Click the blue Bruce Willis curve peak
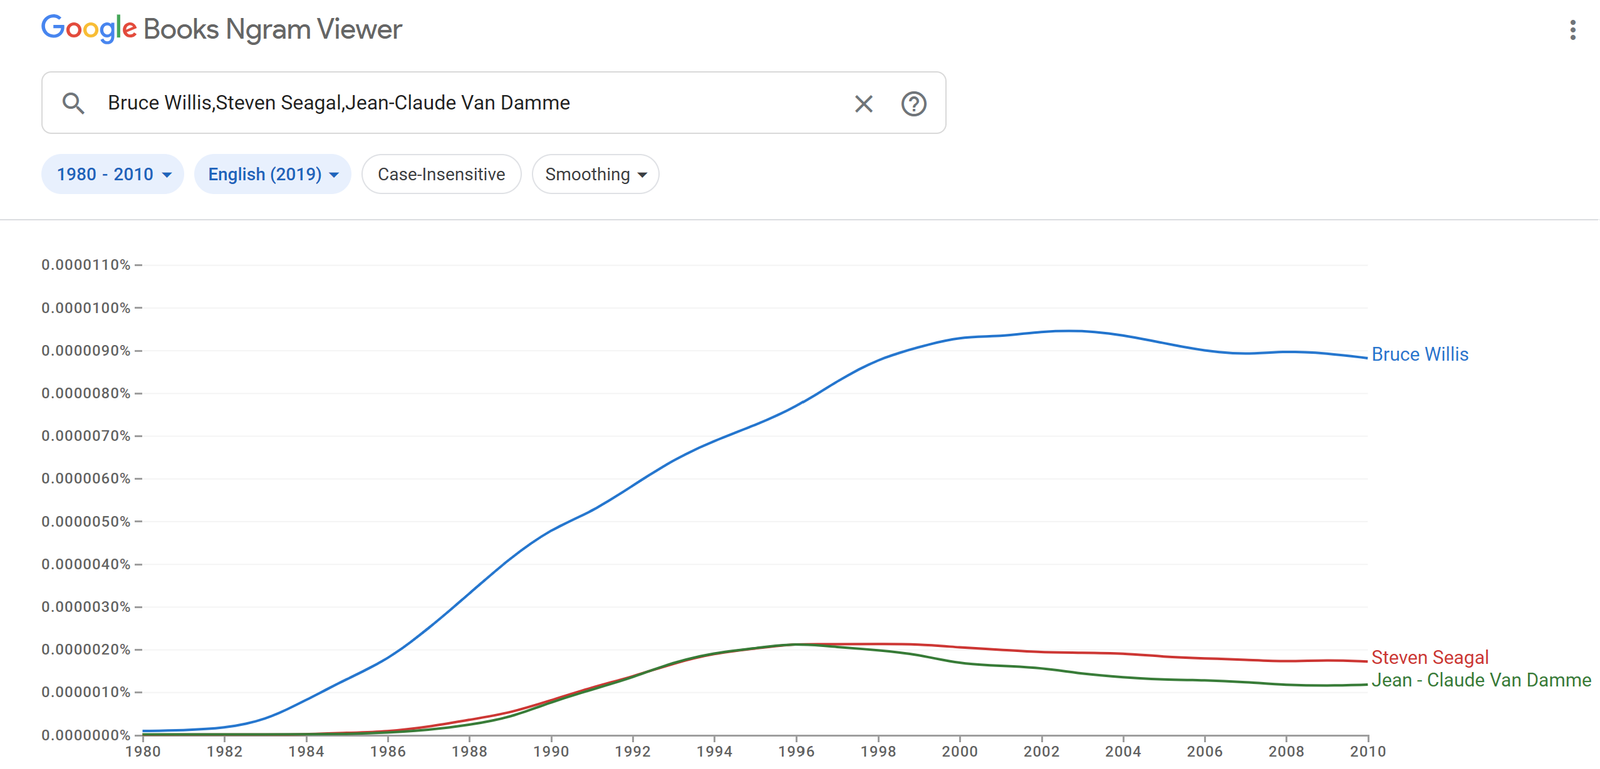 tap(1070, 331)
